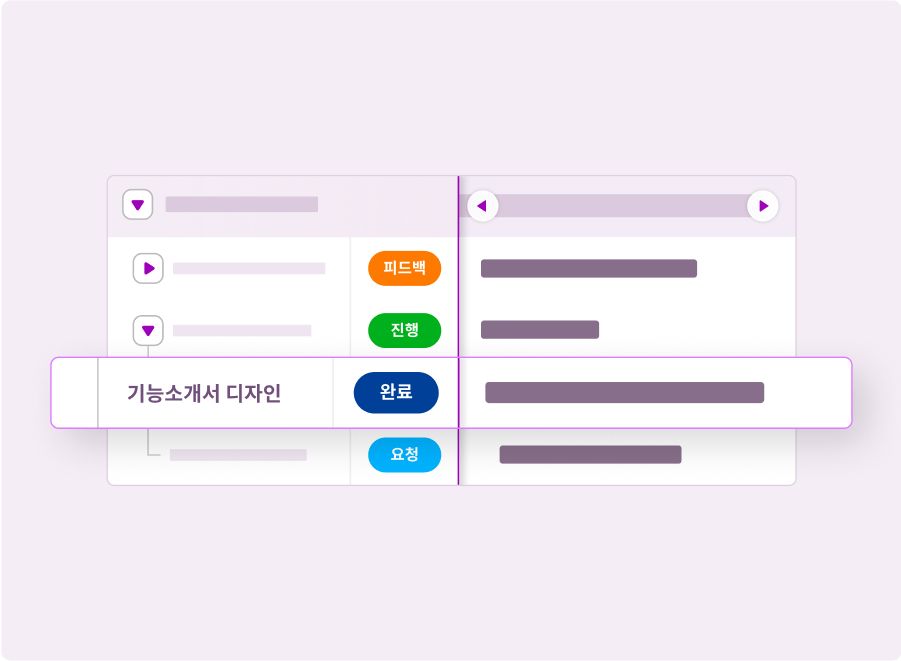The width and height of the screenshot is (901, 661).
Task: Select the dark blue 완료 status badge
Action: coord(396,392)
